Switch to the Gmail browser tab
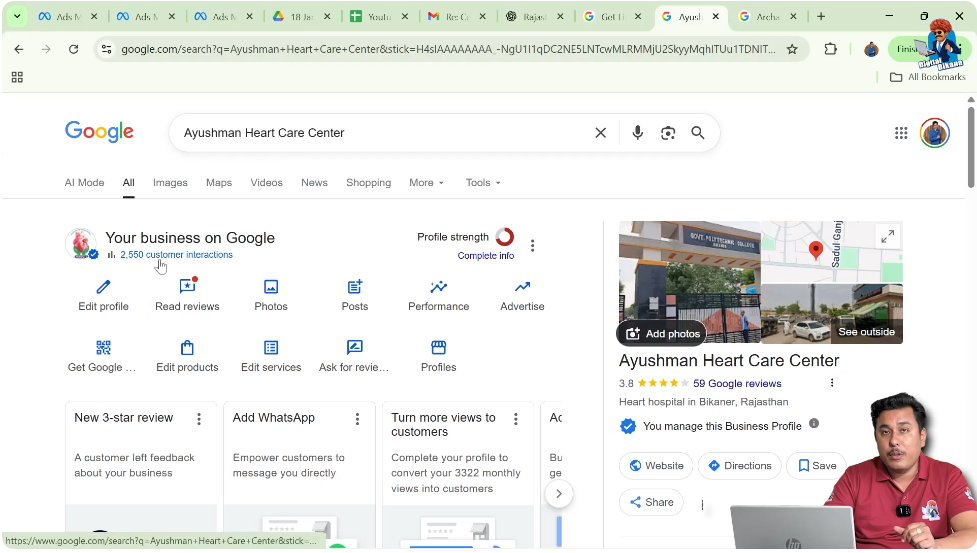 pos(457,17)
